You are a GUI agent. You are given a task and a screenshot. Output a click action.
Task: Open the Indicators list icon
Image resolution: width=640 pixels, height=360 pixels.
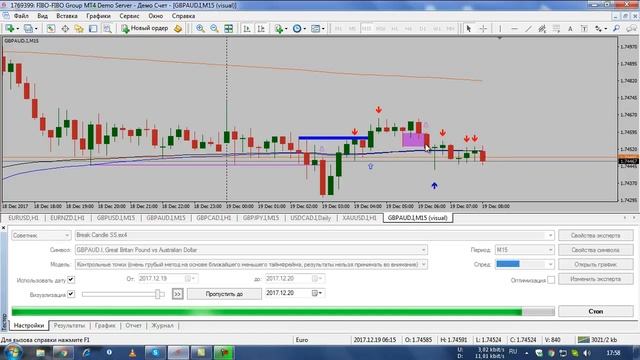pyautogui.click(x=280, y=29)
